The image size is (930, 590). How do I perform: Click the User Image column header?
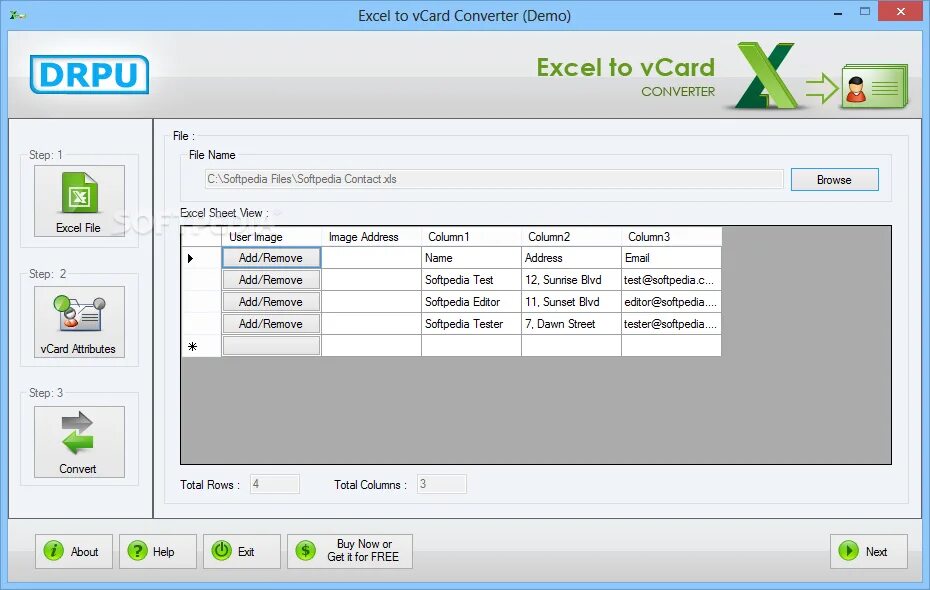pos(271,237)
